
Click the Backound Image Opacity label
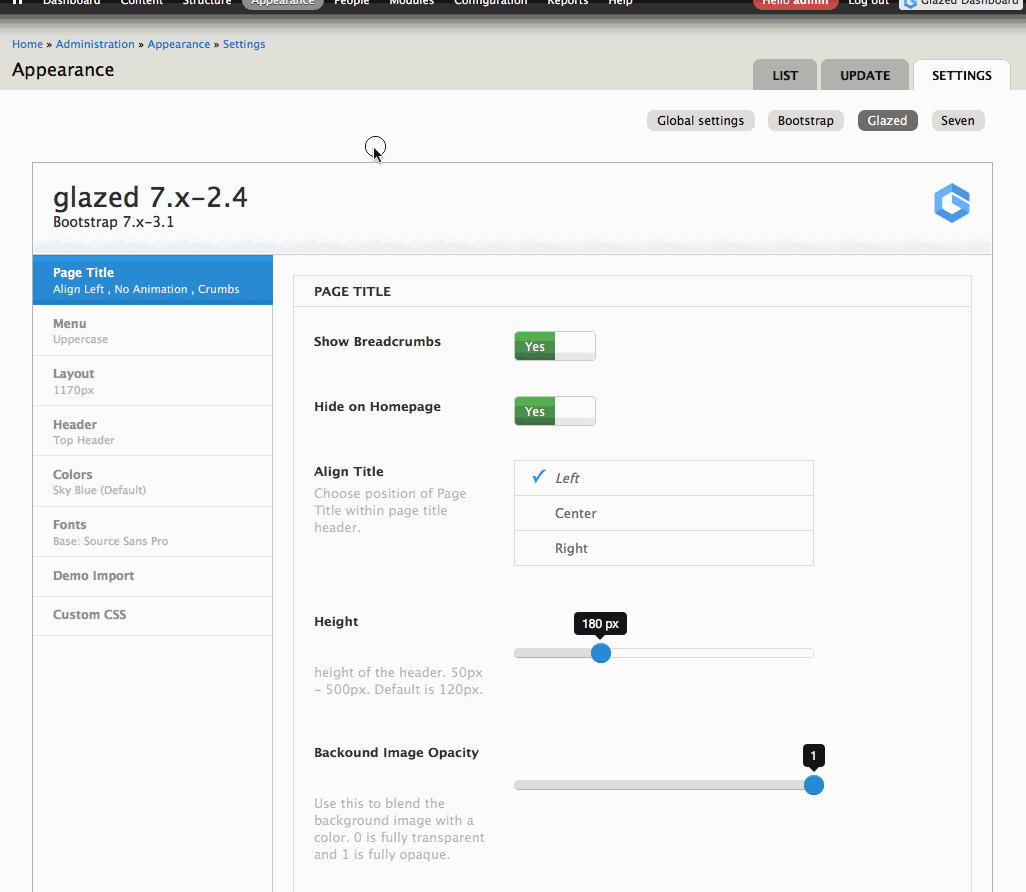[396, 753]
